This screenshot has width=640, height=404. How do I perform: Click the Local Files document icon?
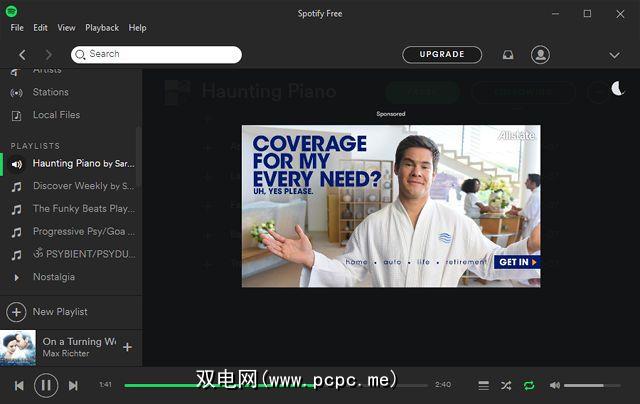[x=16, y=116]
